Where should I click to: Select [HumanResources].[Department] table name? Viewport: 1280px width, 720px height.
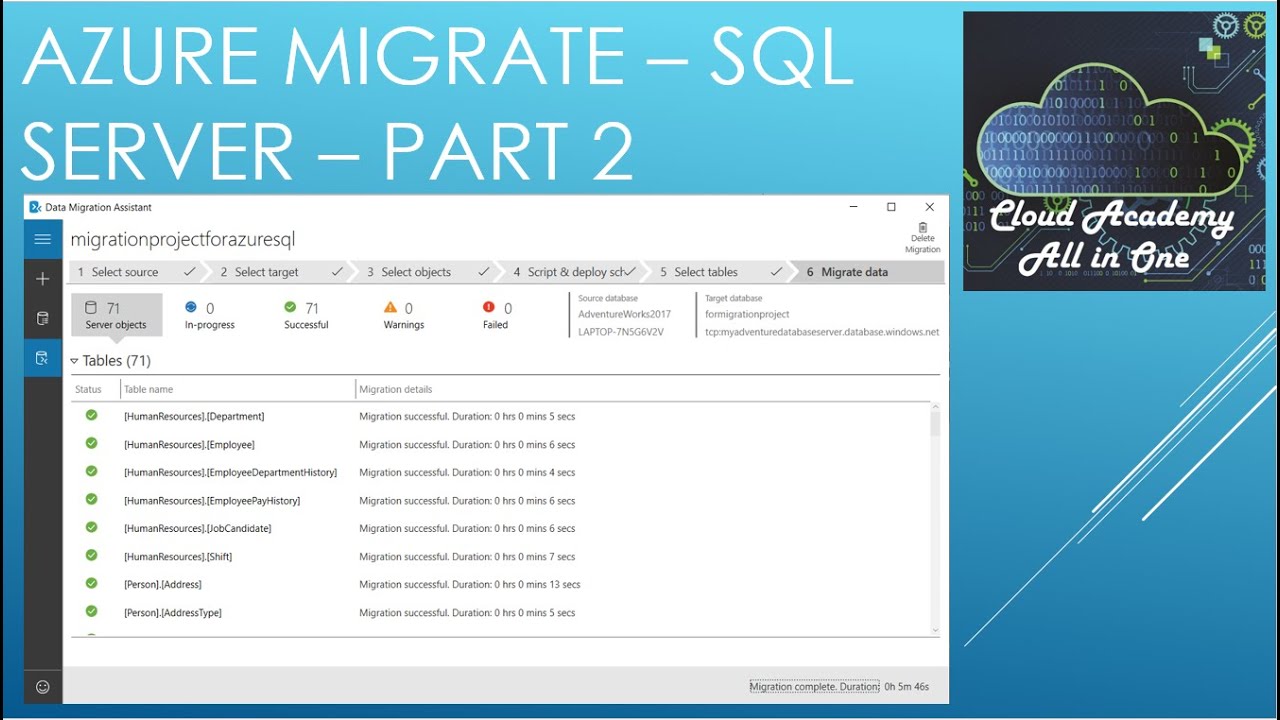point(194,416)
